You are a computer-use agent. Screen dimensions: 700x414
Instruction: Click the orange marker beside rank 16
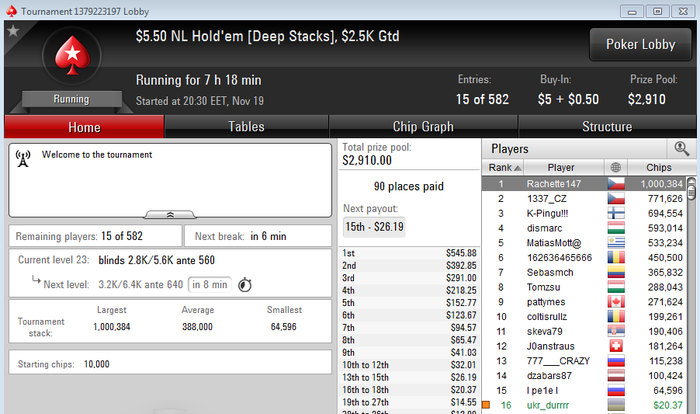(x=486, y=405)
